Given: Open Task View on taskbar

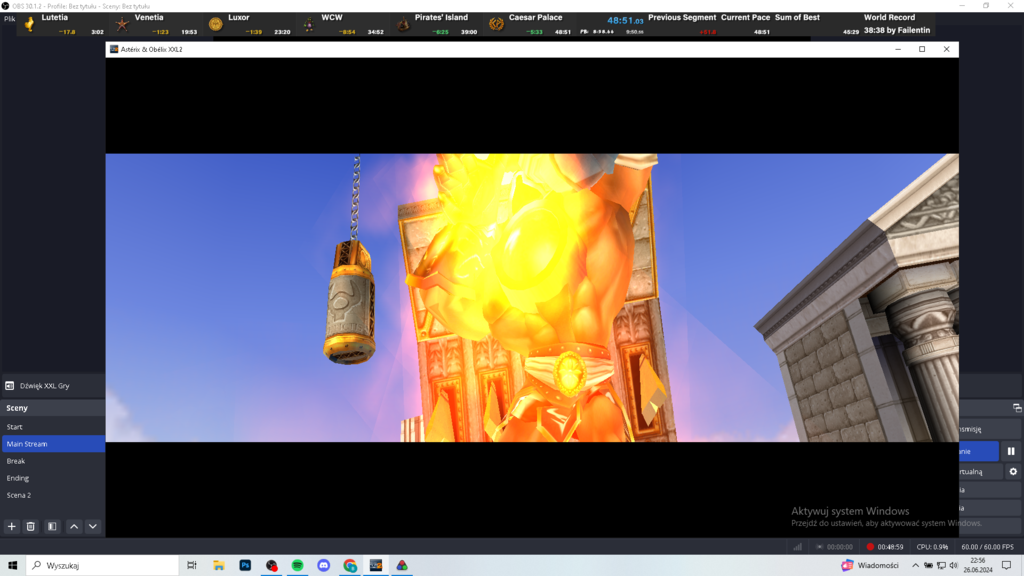Looking at the screenshot, I should pyautogui.click(x=192, y=566).
